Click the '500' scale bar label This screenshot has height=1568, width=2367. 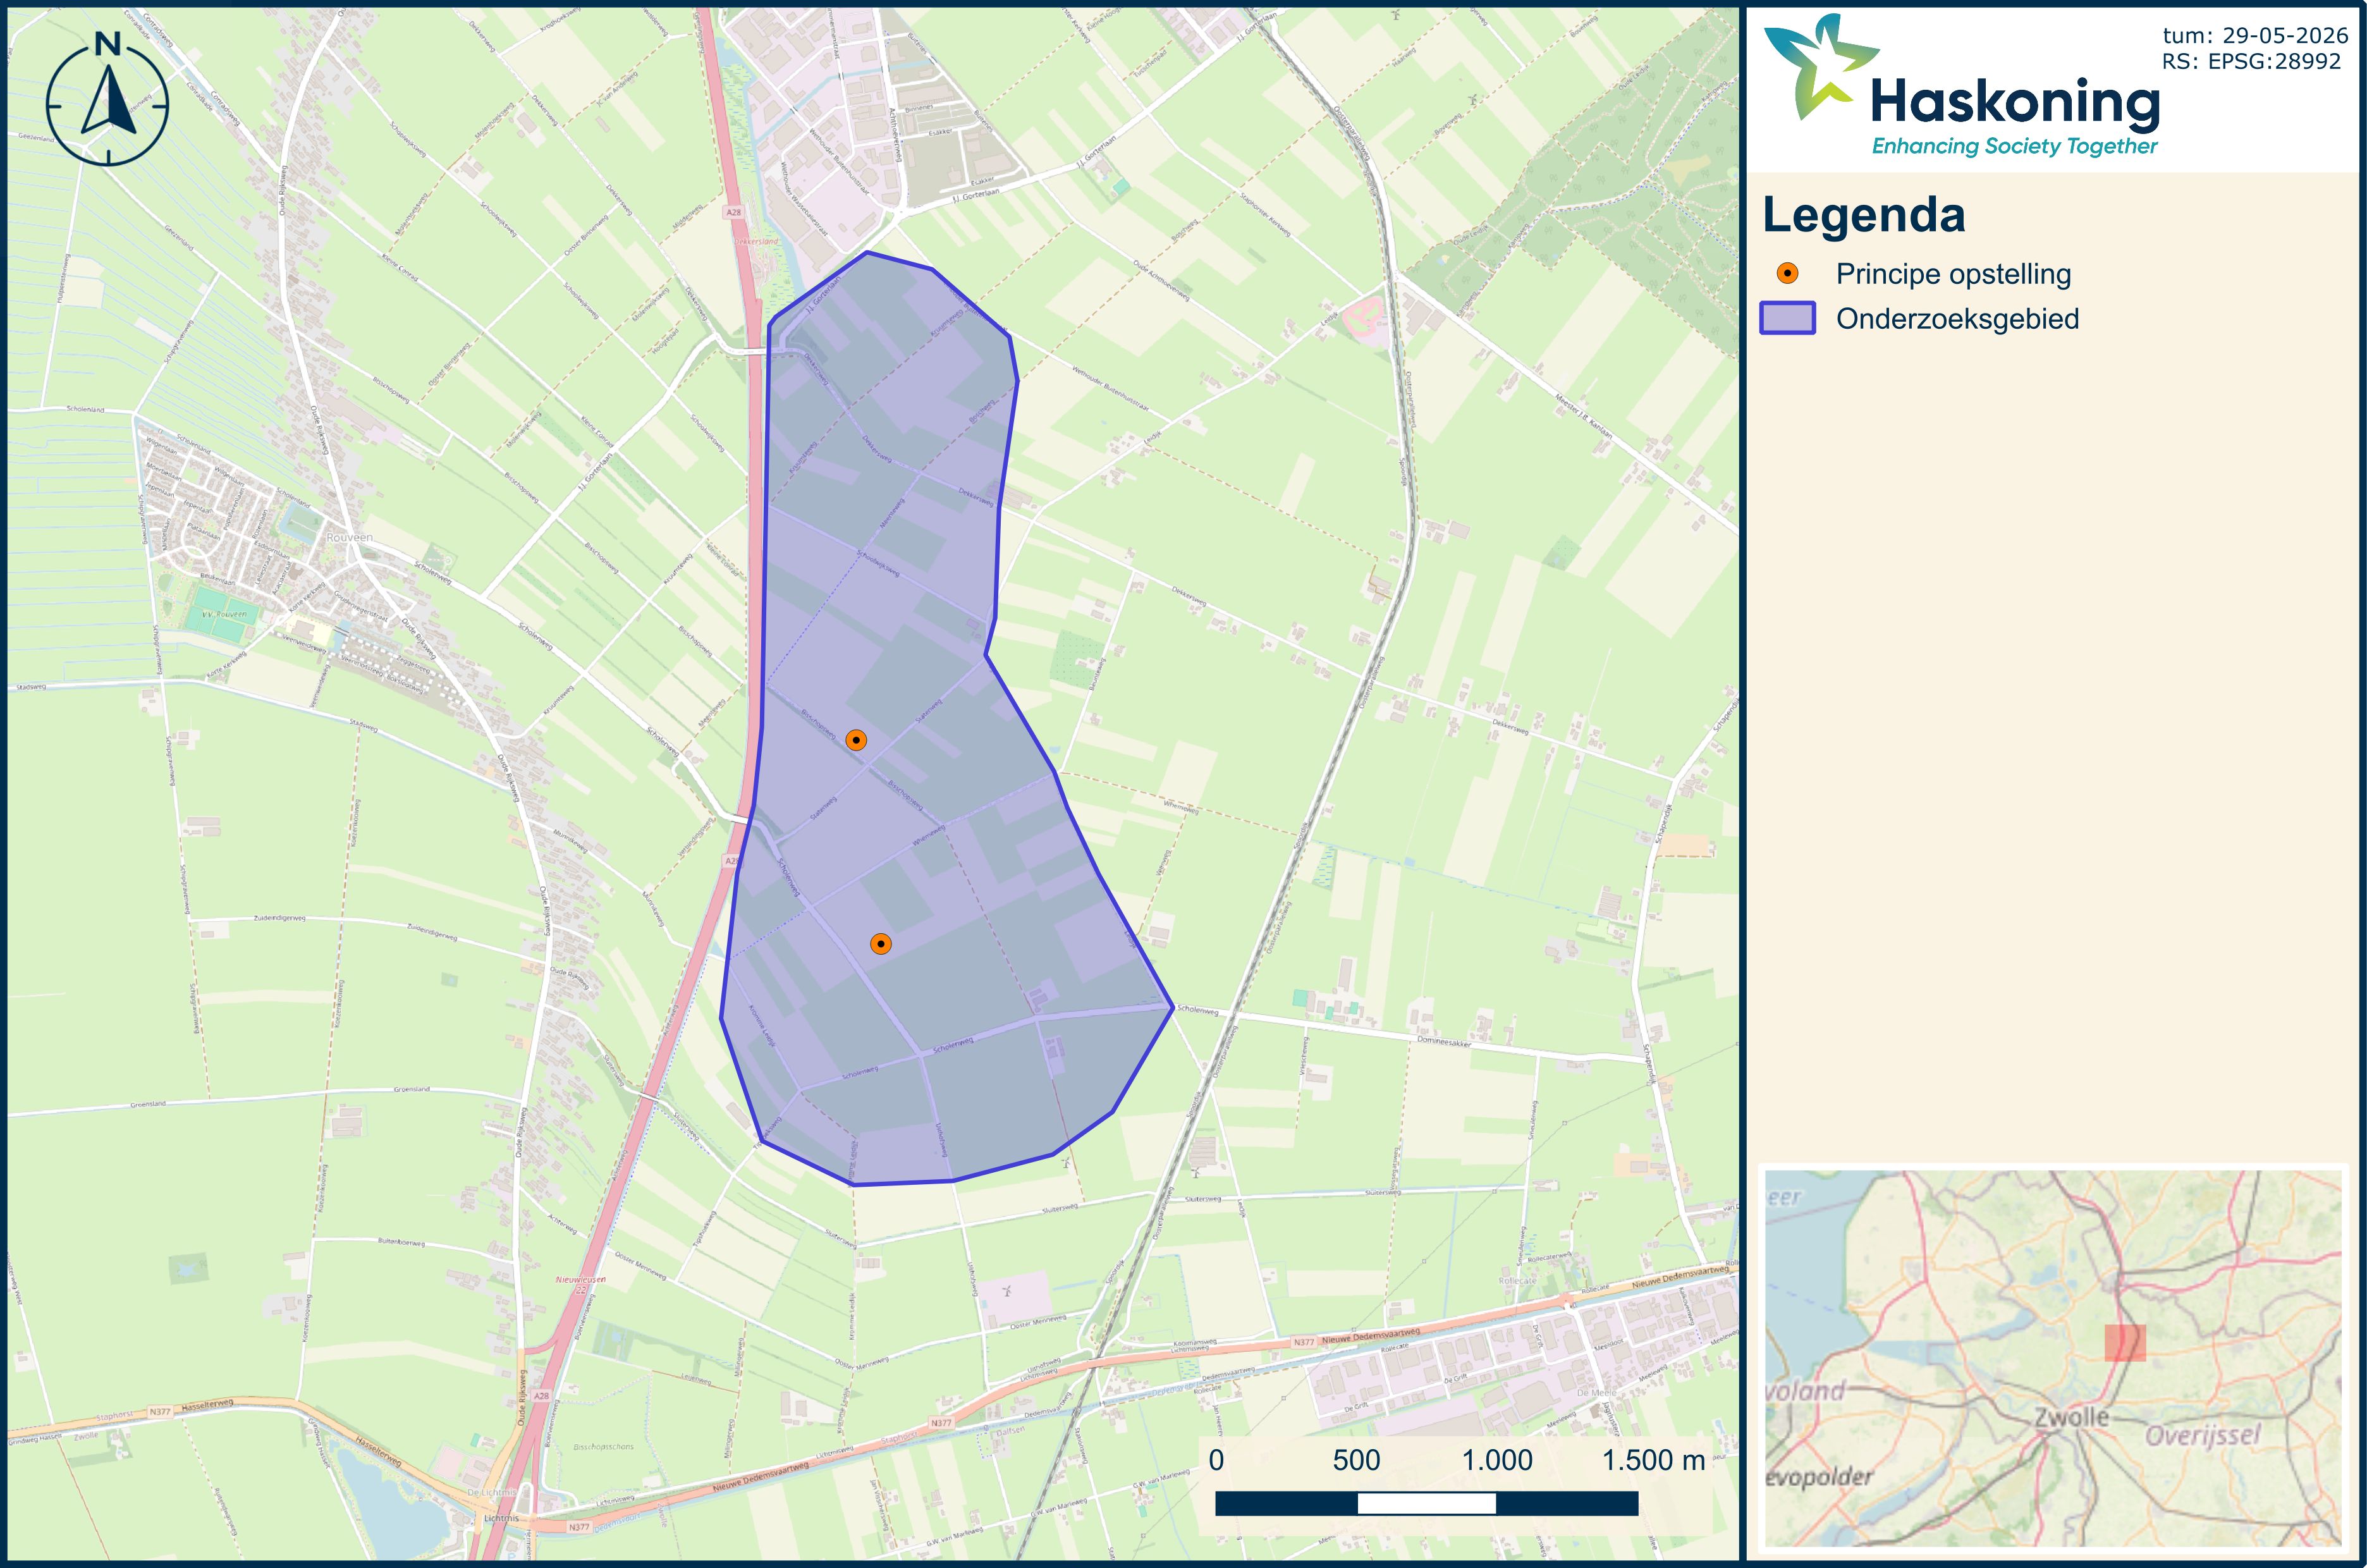[x=1356, y=1460]
